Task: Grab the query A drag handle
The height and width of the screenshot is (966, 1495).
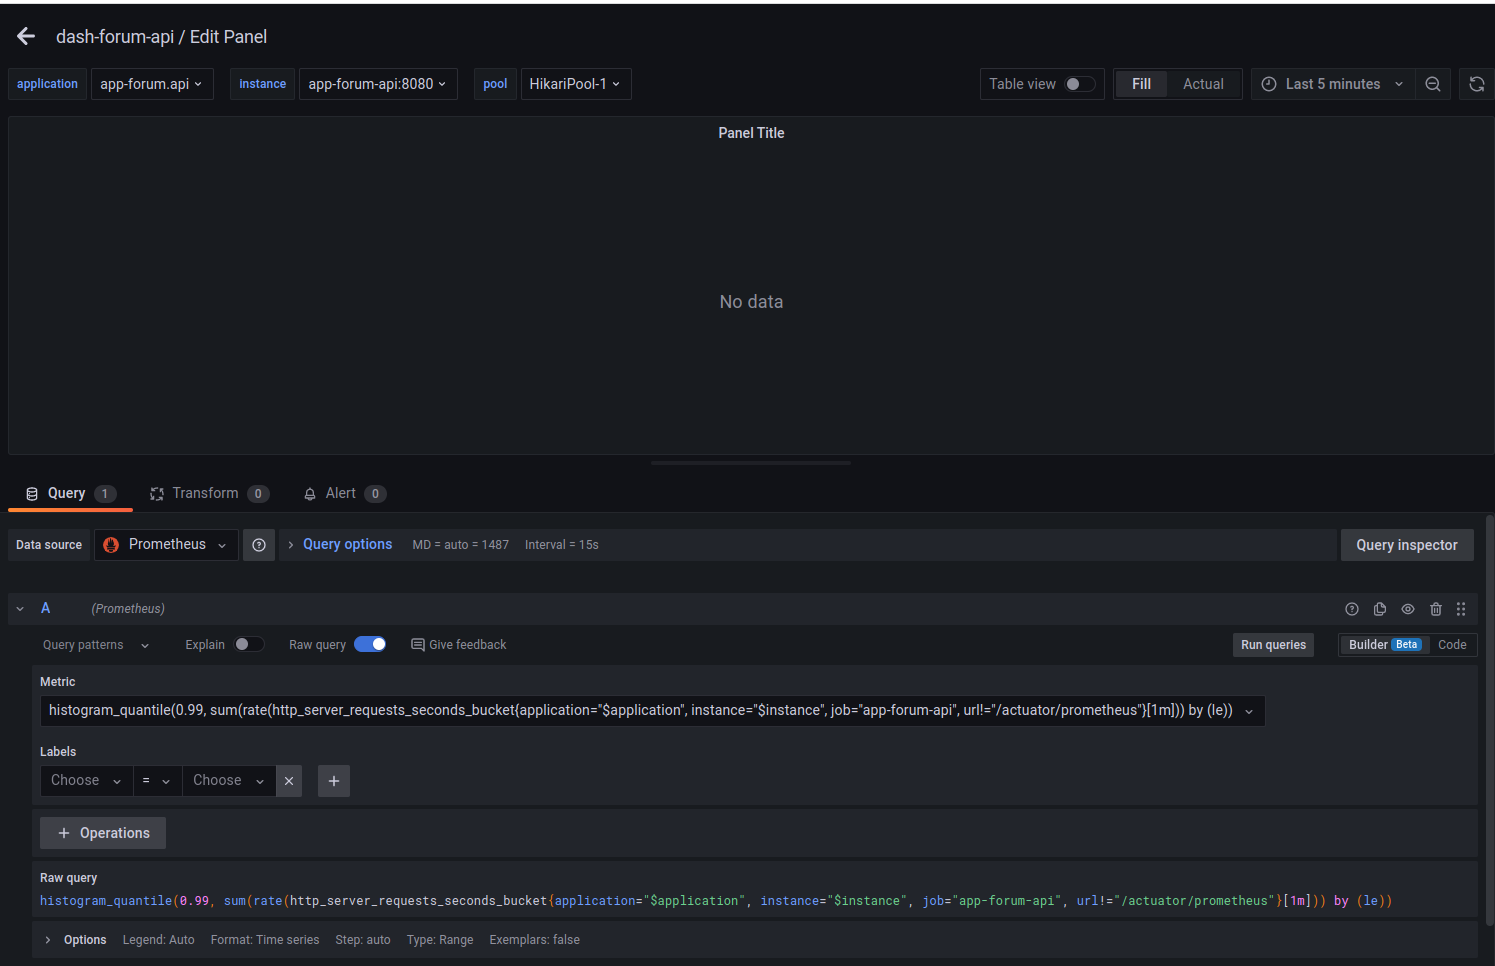Action: click(1461, 609)
